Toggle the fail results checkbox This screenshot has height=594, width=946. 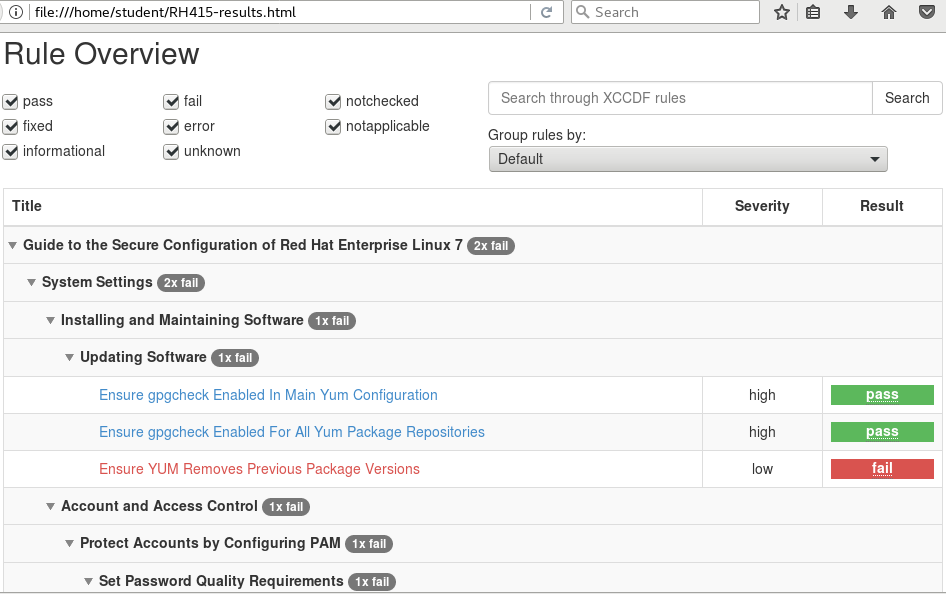[172, 102]
